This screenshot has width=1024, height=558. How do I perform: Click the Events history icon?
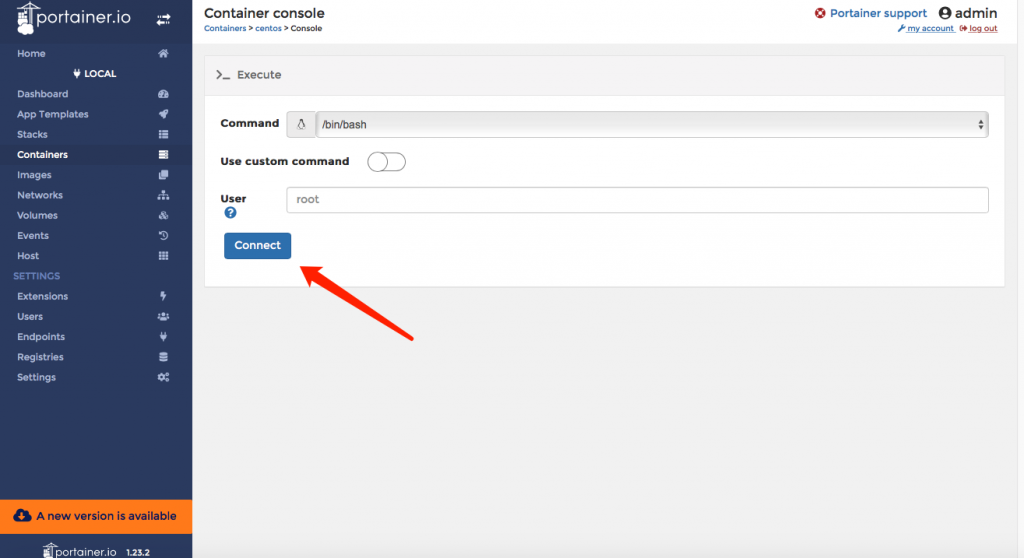click(163, 236)
